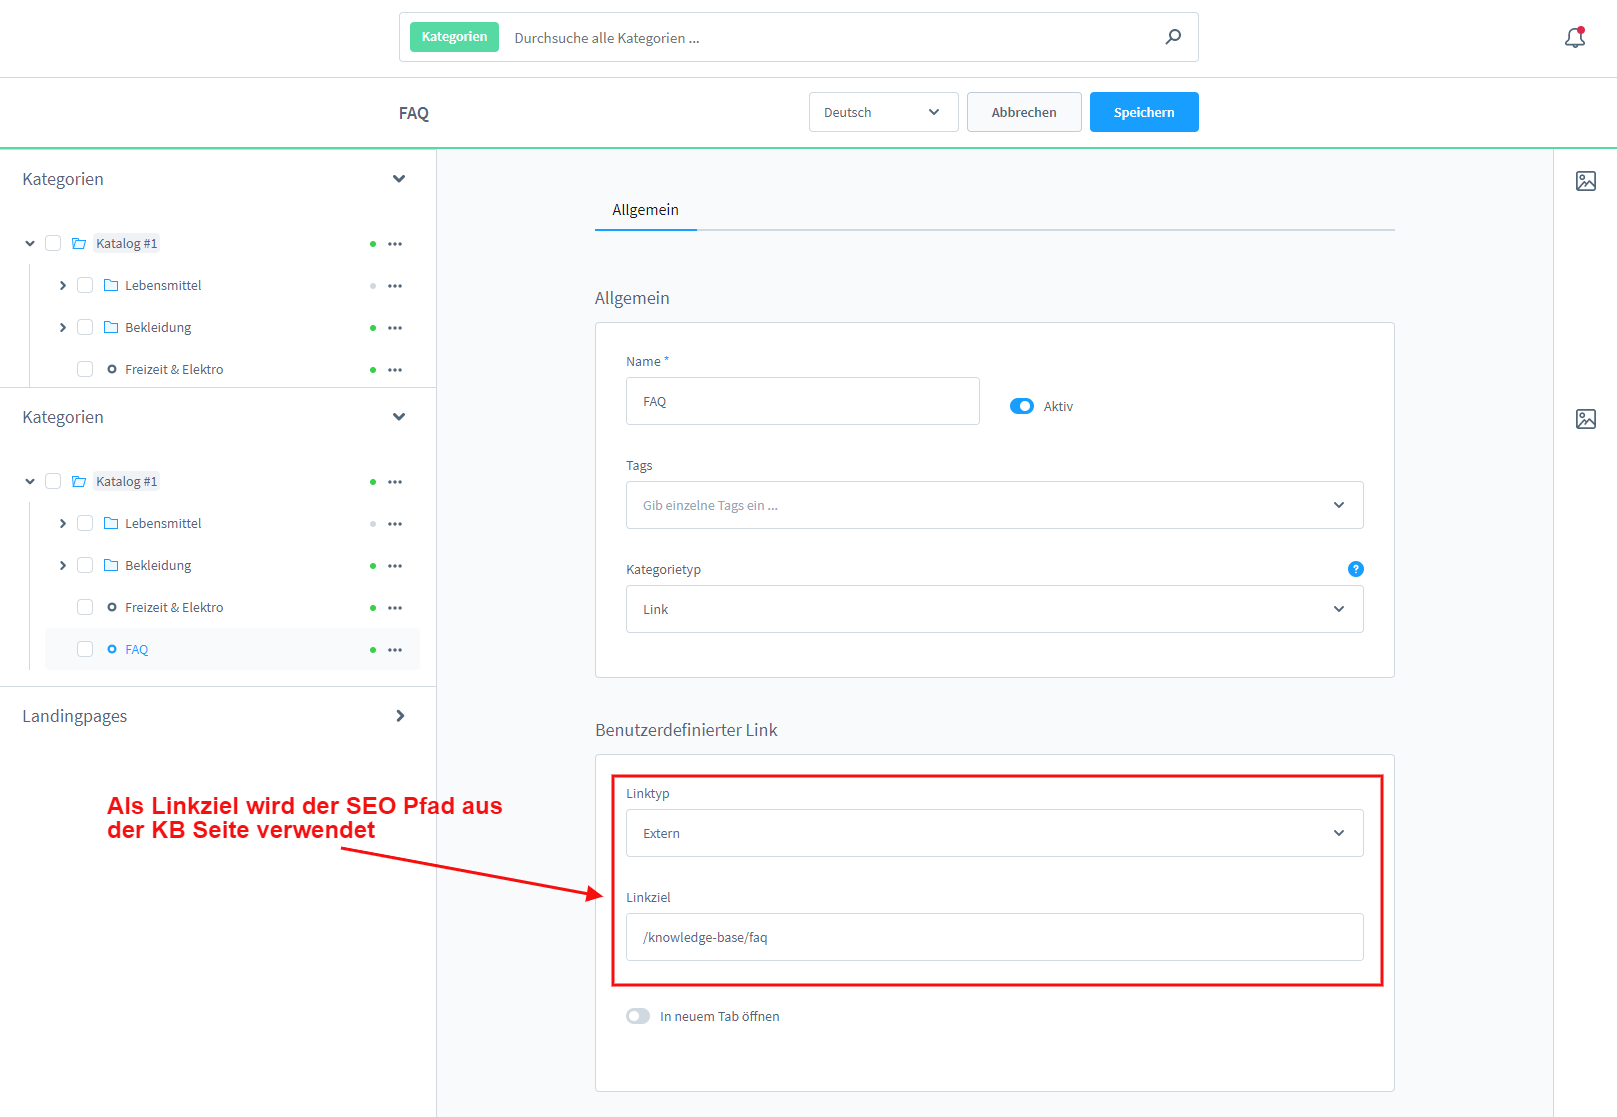Select second Katalog #1 label
The image size is (1617, 1117).
[126, 481]
